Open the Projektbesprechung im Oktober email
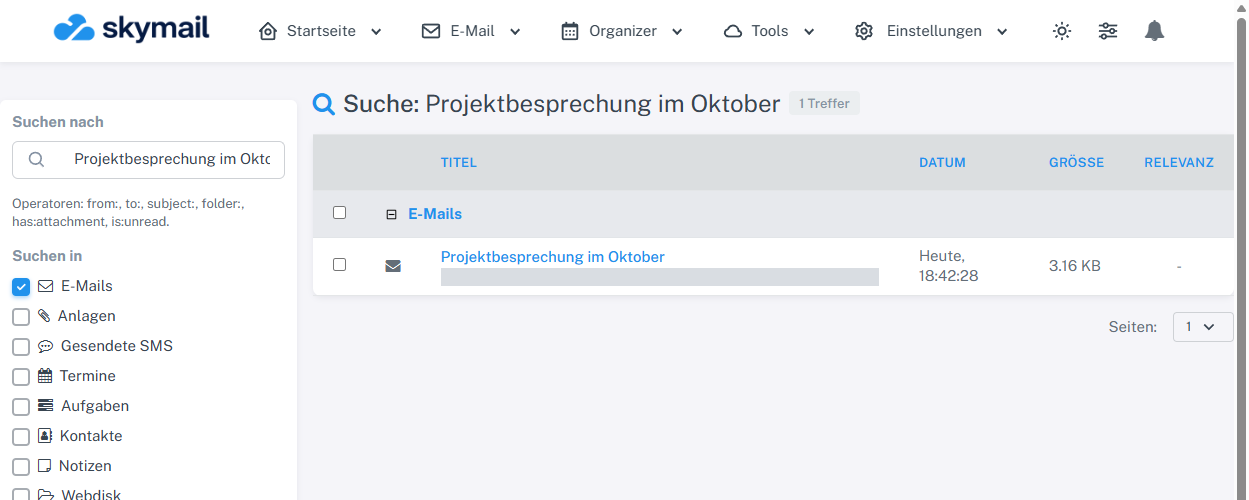This screenshot has height=500, width=1249. (x=553, y=257)
